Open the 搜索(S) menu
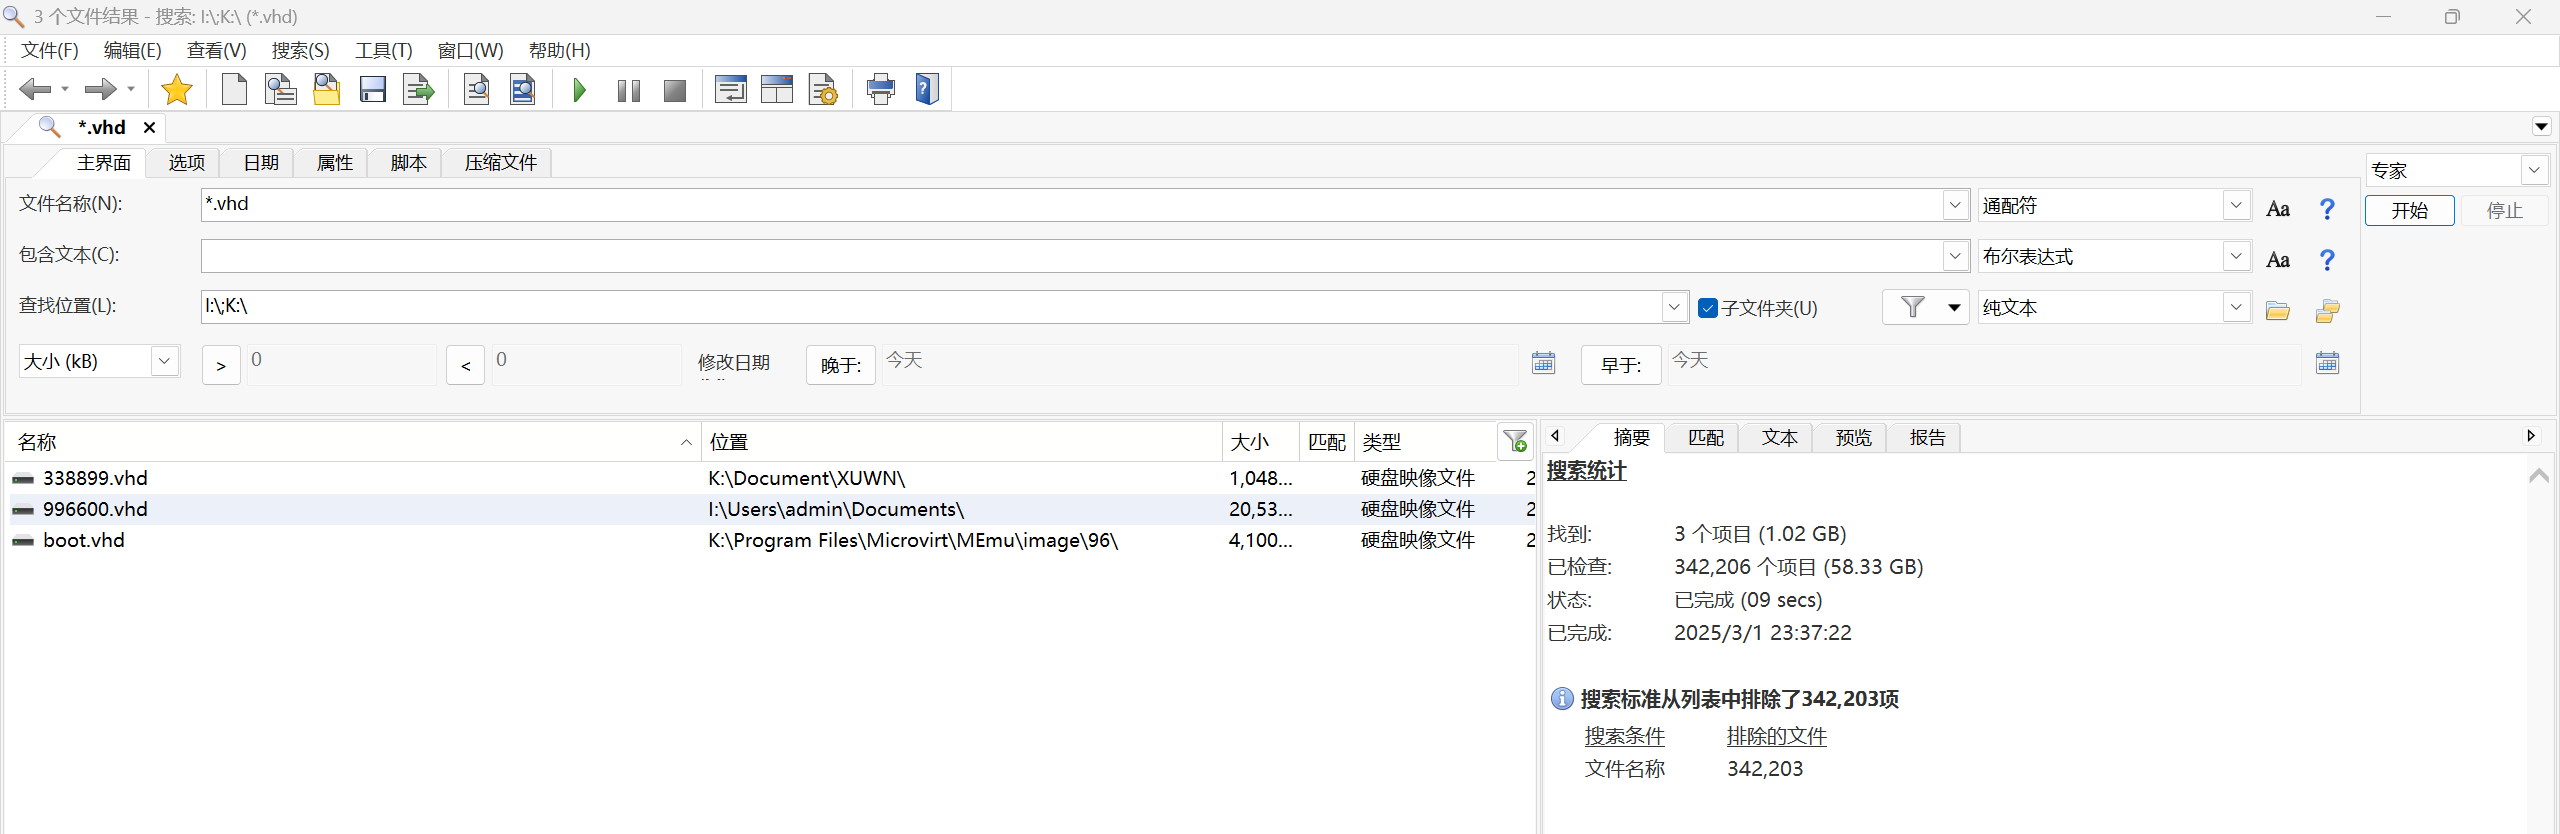Screen dimensions: 2560x834 (300, 51)
